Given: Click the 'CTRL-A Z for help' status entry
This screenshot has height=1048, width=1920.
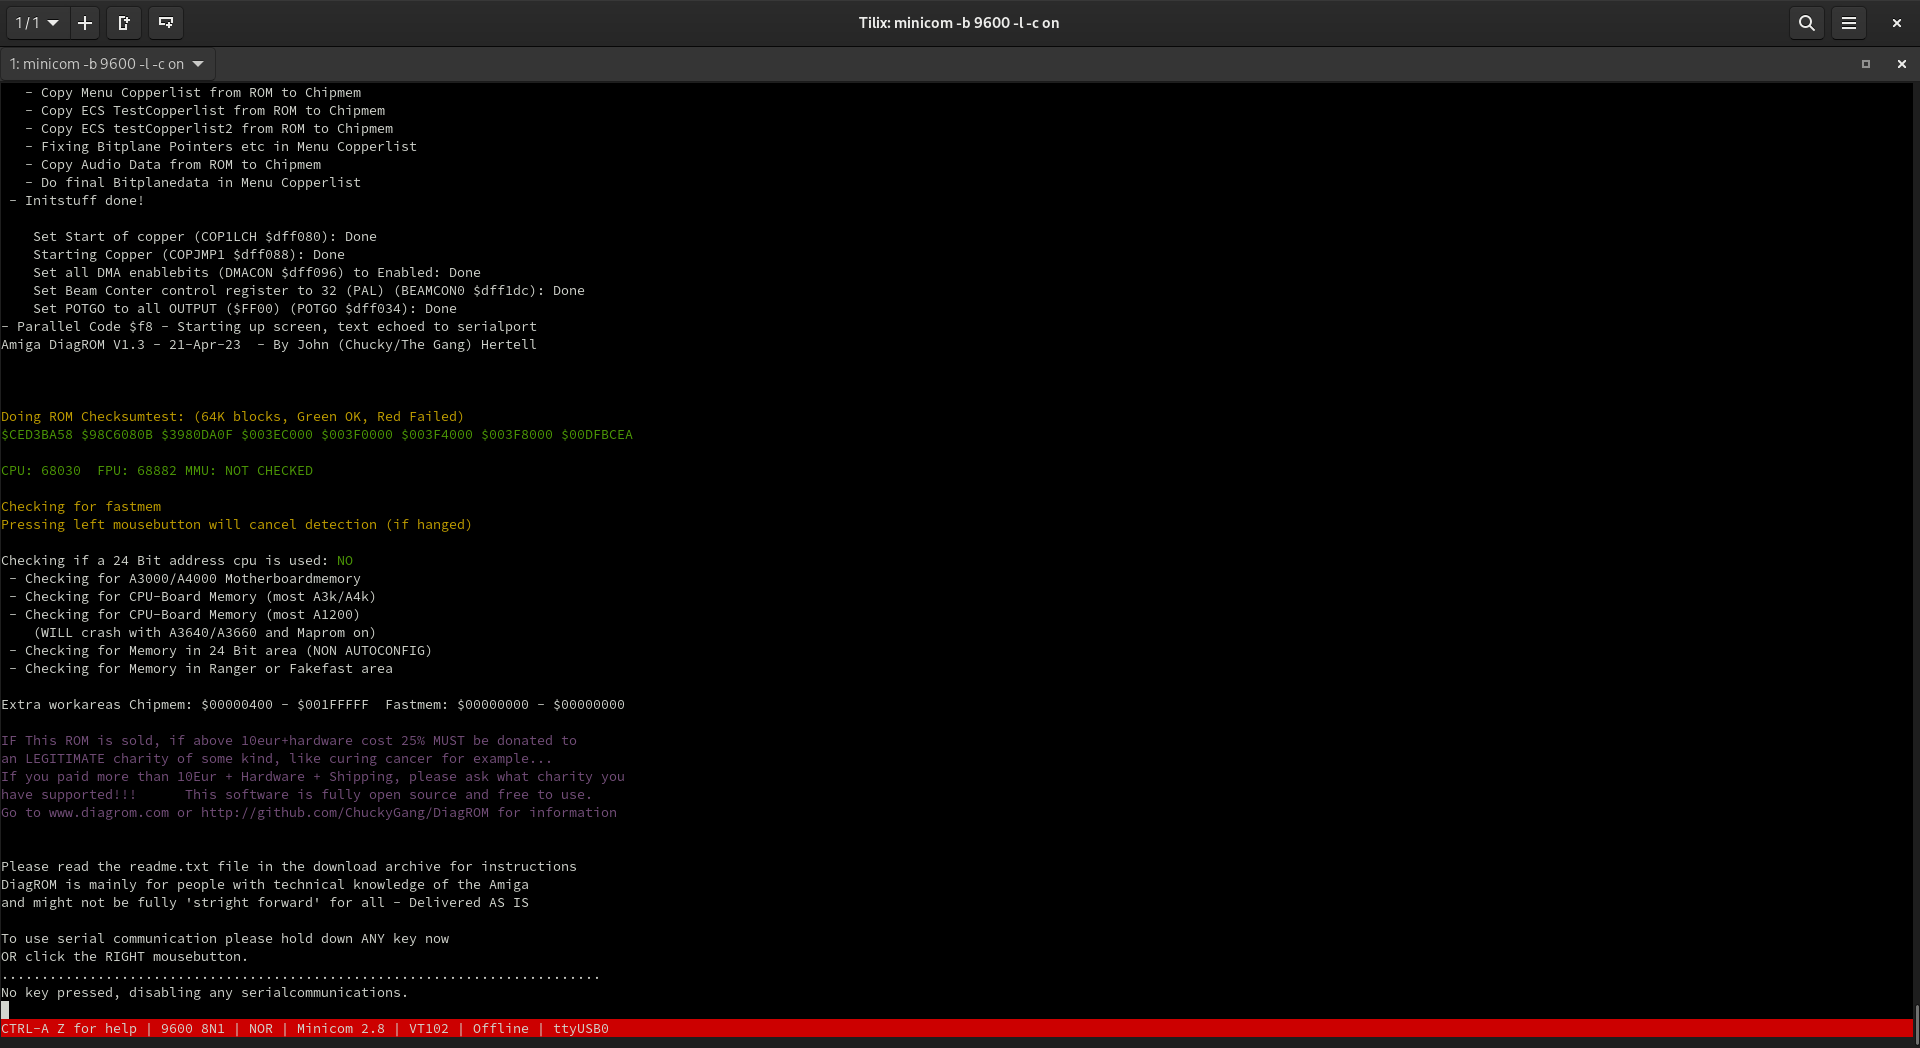Looking at the screenshot, I should (x=69, y=1028).
